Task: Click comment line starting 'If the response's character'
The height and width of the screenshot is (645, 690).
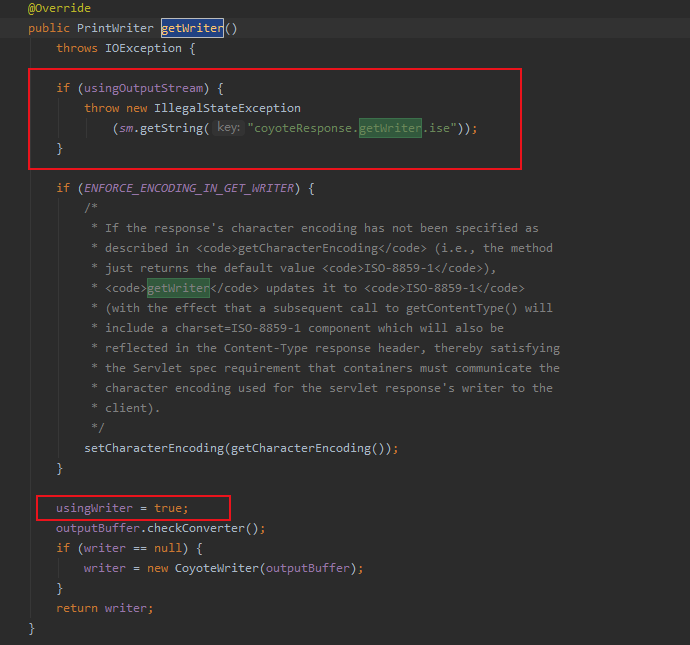Action: point(315,228)
